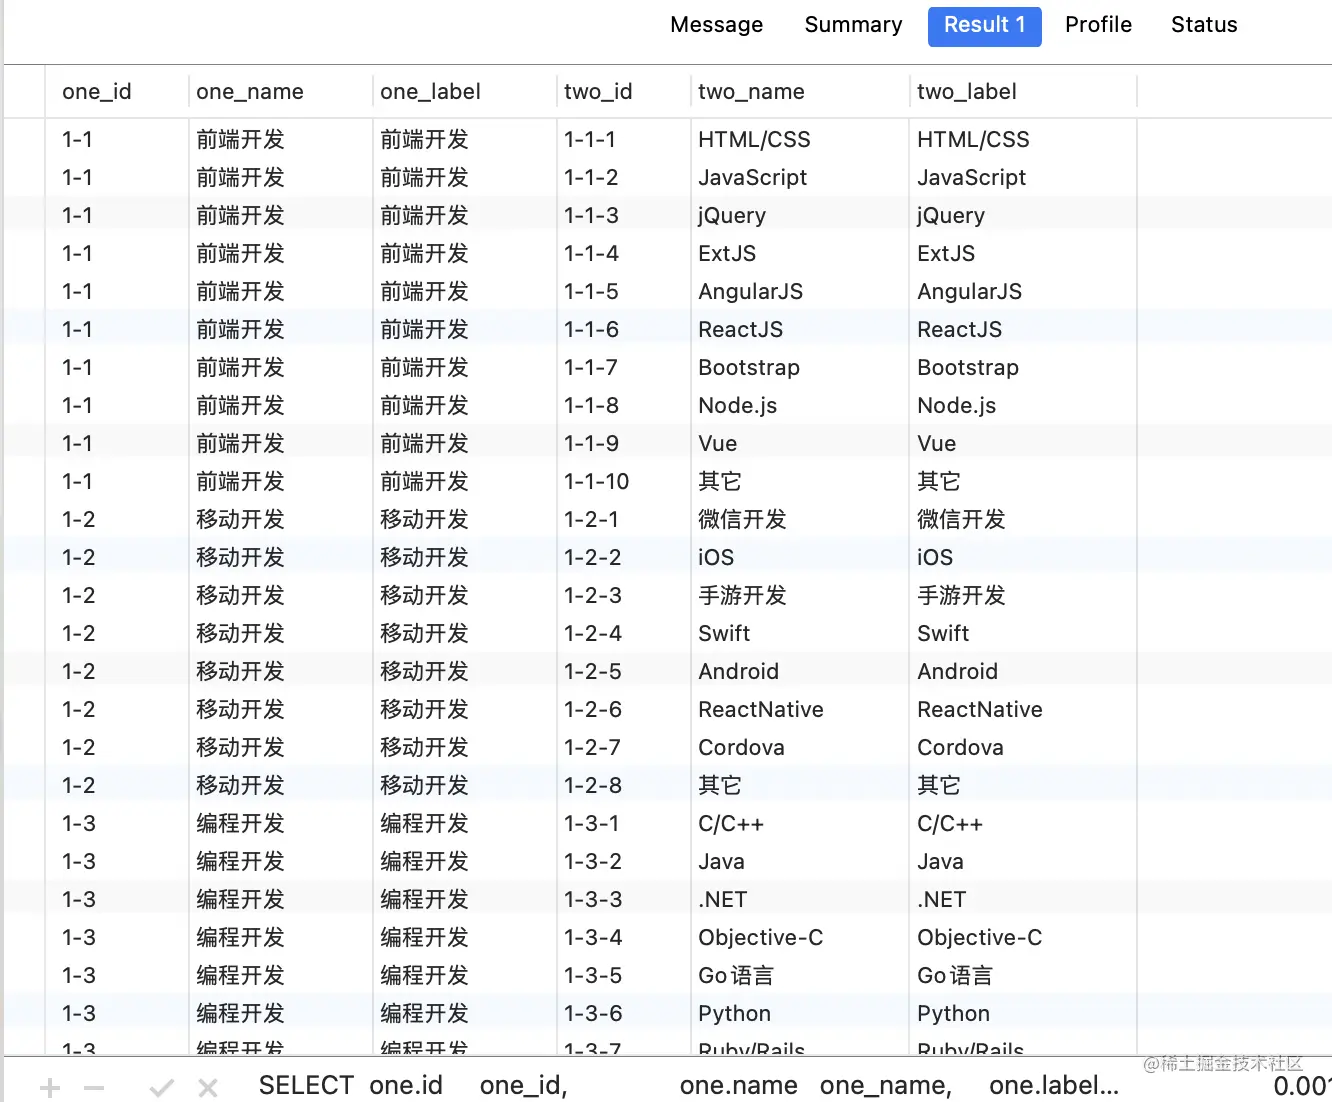
Task: Click C/C++ in the two_name column
Action: 730,824
